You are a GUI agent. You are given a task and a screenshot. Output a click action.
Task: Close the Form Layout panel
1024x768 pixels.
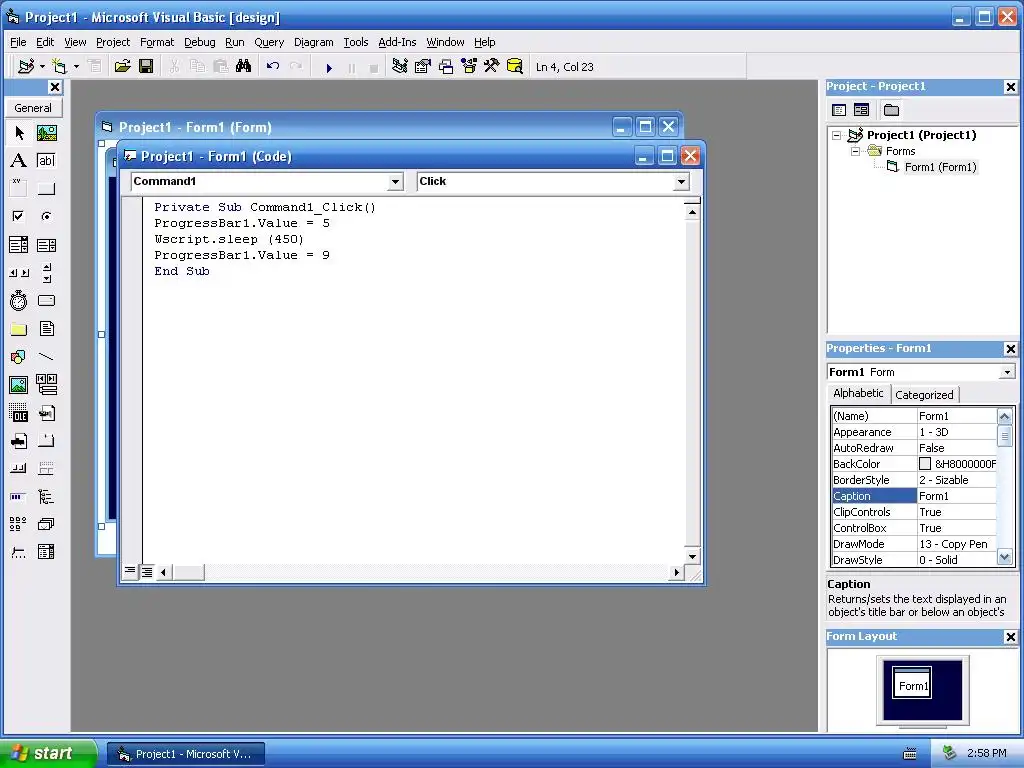1010,637
